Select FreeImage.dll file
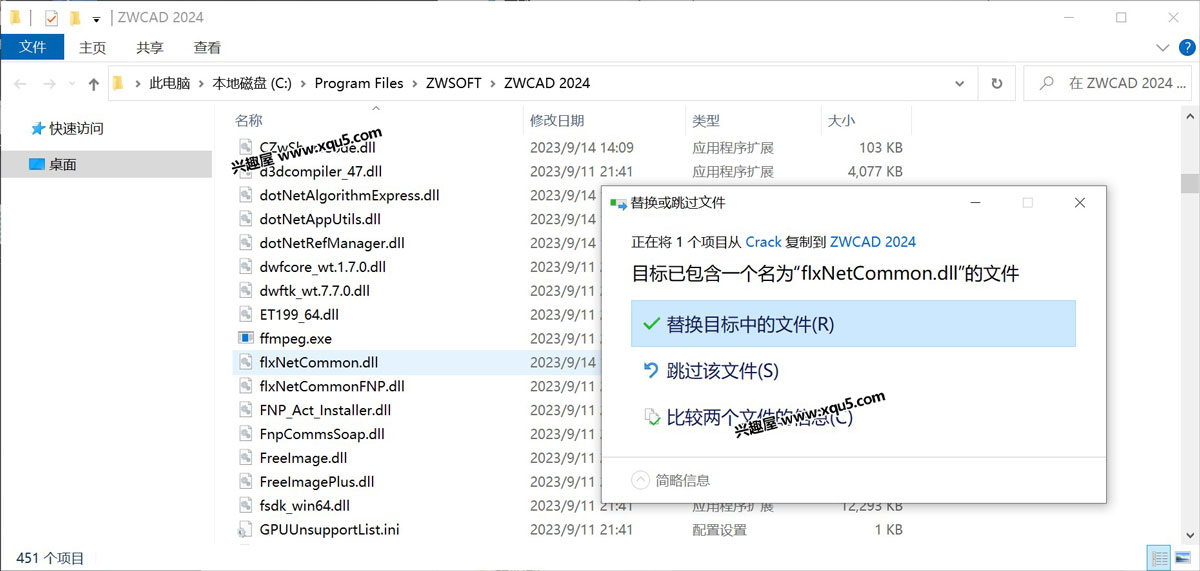Screen dimensions: 1200x571 coord(303,458)
